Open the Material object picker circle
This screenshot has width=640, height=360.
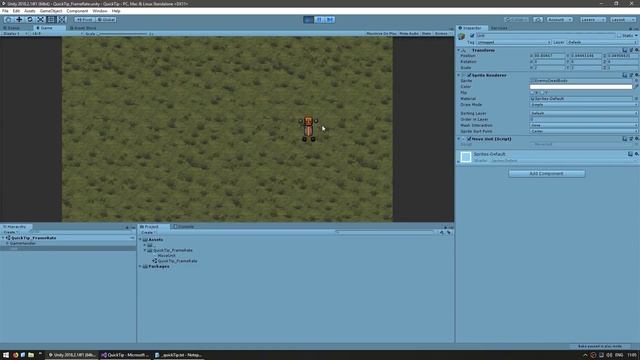click(x=636, y=99)
